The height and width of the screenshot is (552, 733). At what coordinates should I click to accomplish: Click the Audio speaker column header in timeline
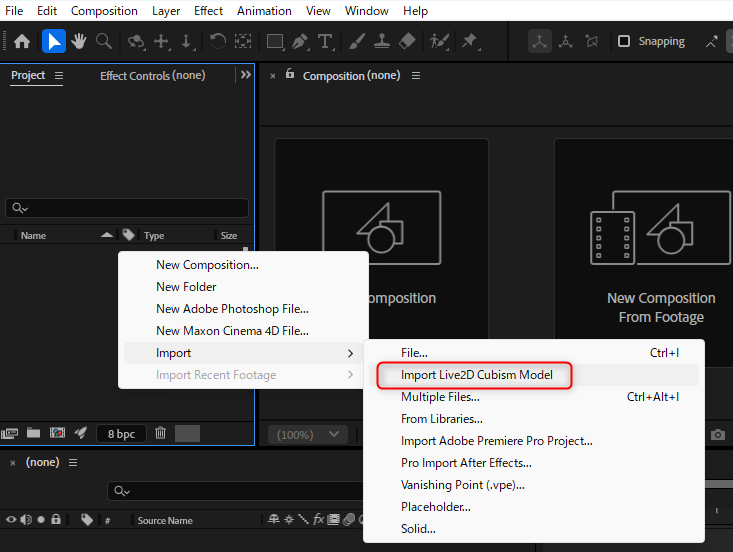point(26,520)
